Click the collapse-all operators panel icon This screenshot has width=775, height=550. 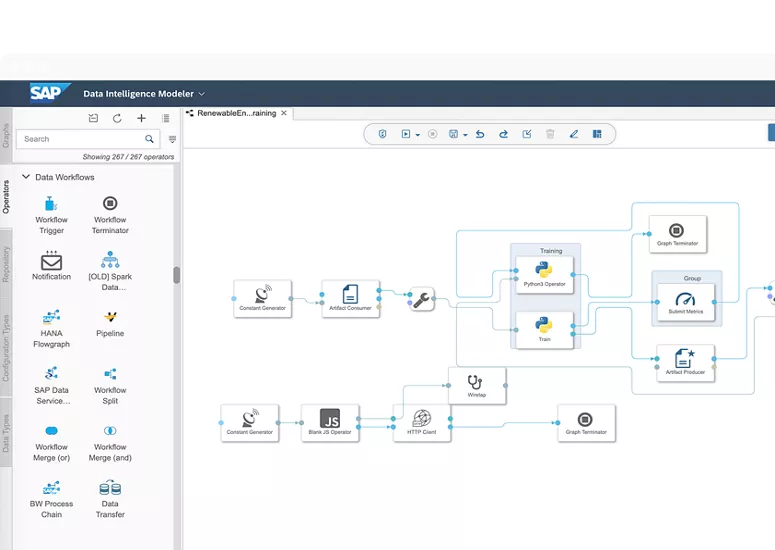click(93, 118)
